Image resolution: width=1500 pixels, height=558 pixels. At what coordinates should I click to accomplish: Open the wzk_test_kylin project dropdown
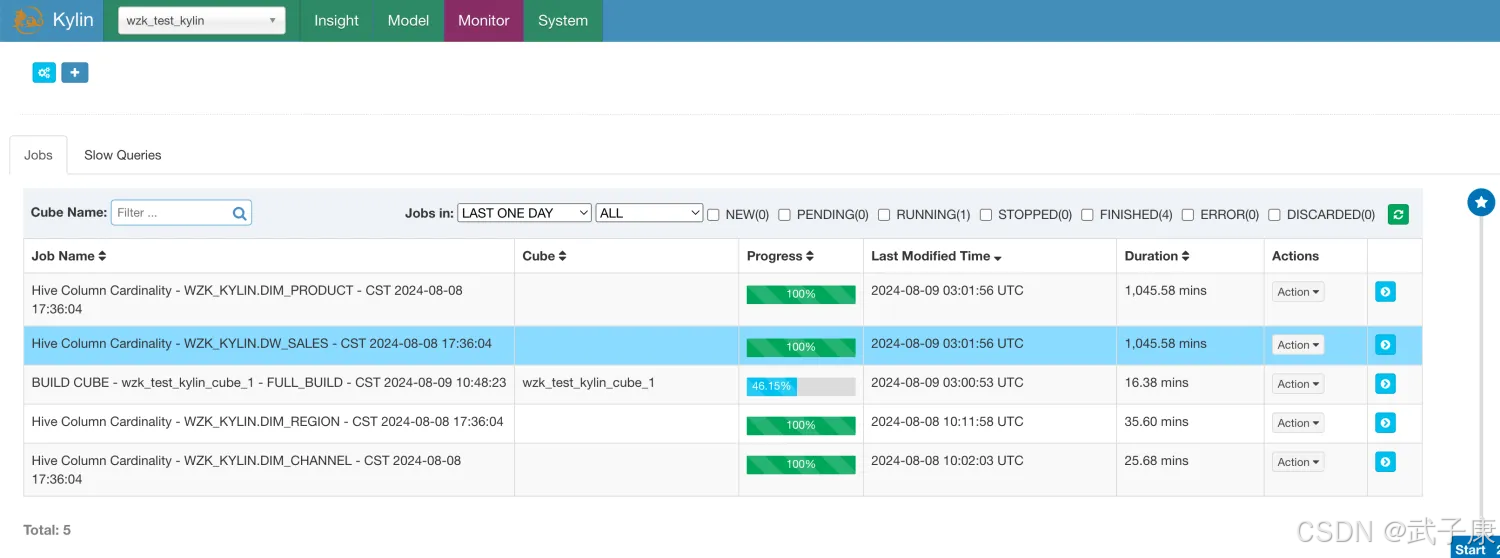tap(201, 21)
